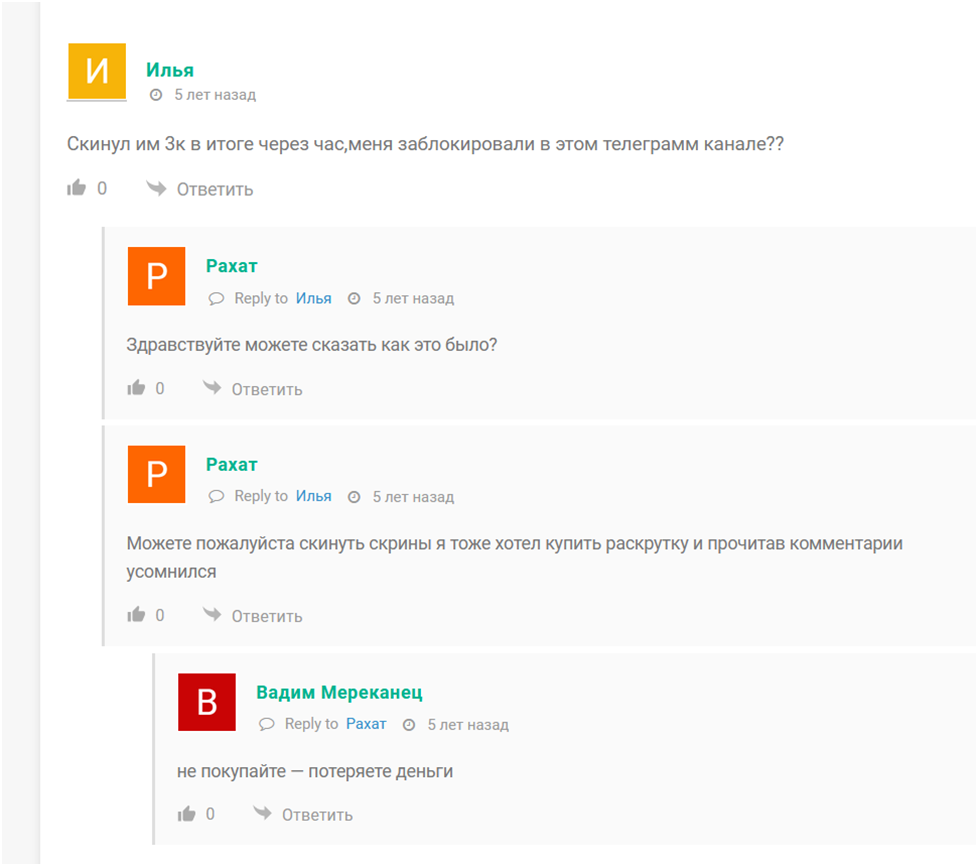Click speech bubble icon in Вадим's reply

[266, 724]
